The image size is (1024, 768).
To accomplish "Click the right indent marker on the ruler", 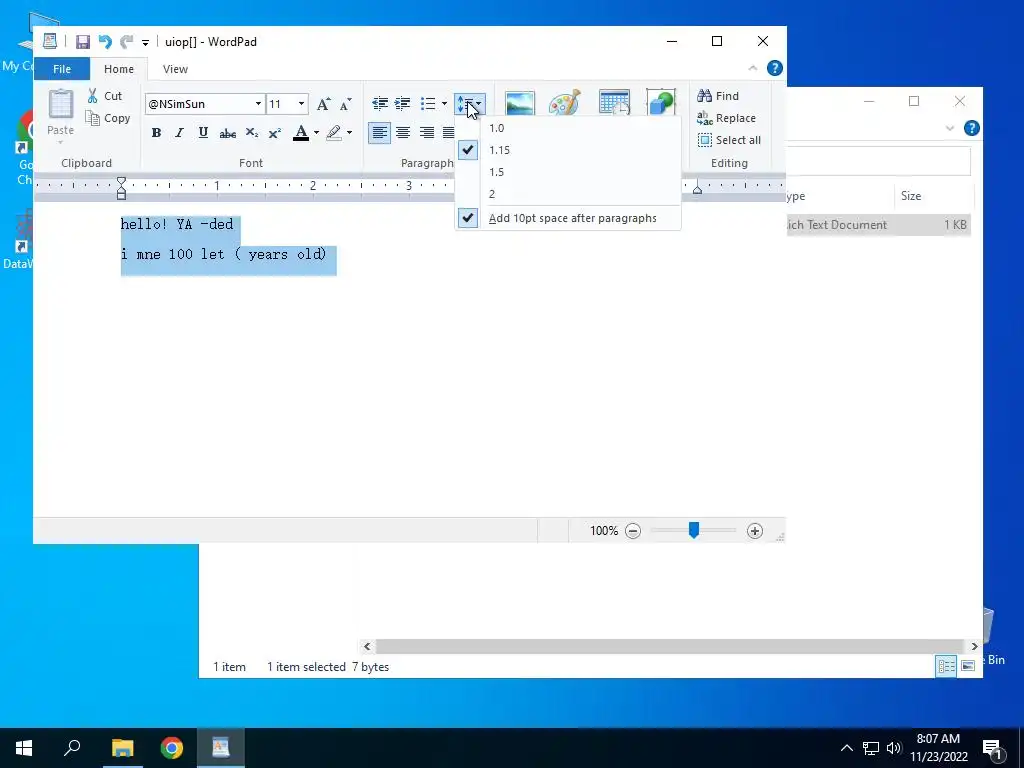I will (x=697, y=189).
